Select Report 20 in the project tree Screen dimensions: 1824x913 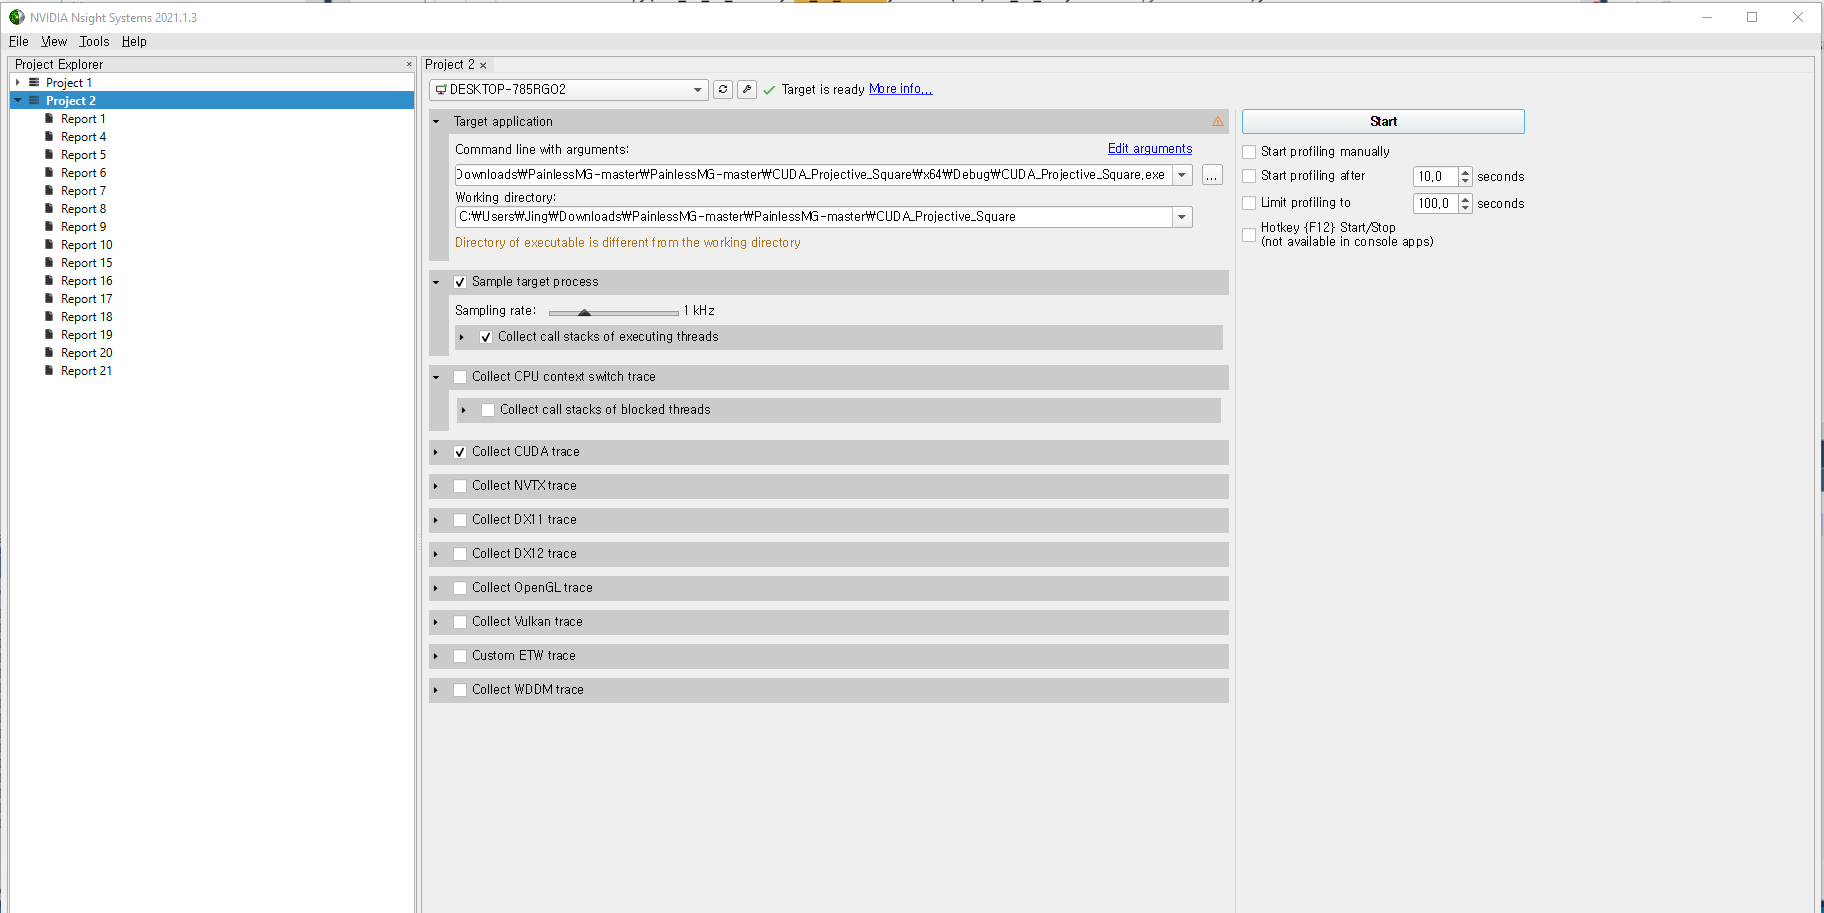tap(86, 353)
